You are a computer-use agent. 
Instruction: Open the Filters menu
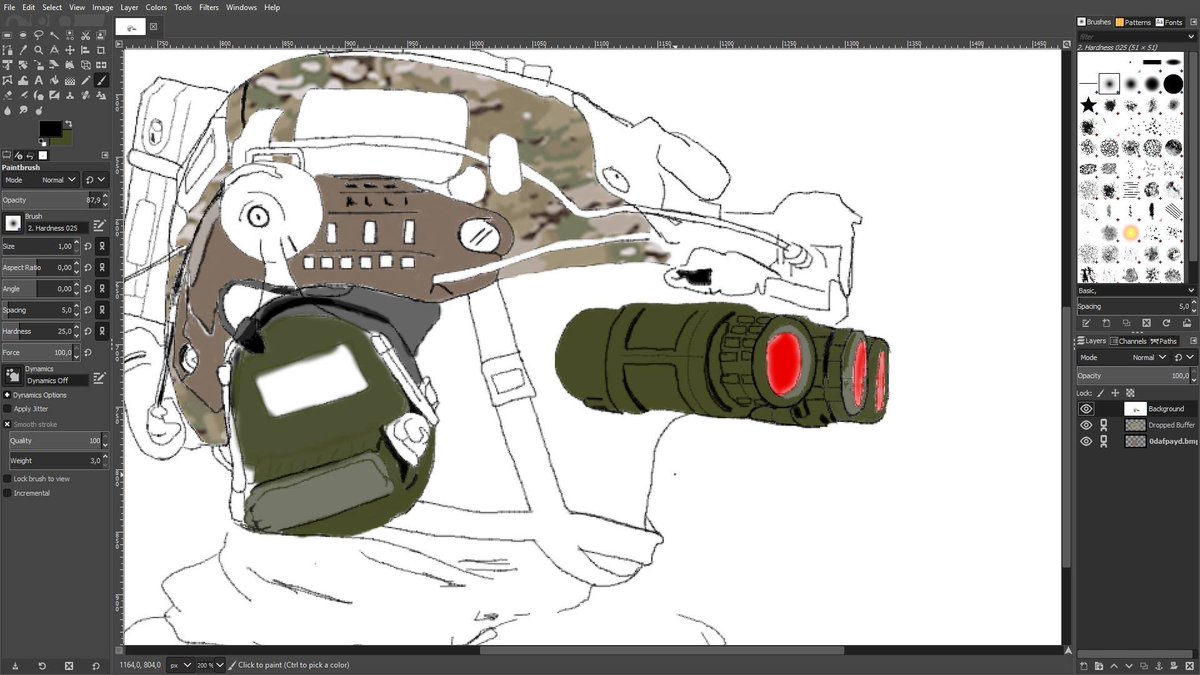tap(208, 7)
